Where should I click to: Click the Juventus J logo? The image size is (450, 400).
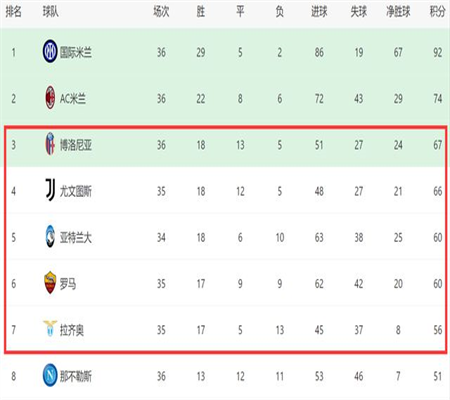(50, 190)
